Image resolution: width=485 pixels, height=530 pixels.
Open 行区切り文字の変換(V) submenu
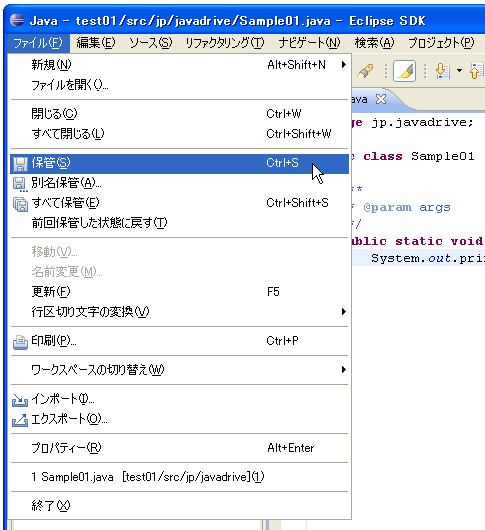[x=179, y=312]
